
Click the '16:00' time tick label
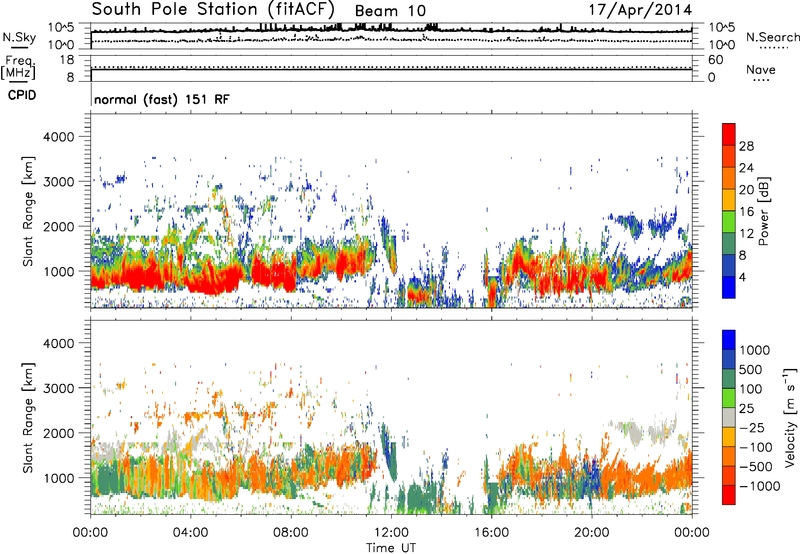[491, 533]
